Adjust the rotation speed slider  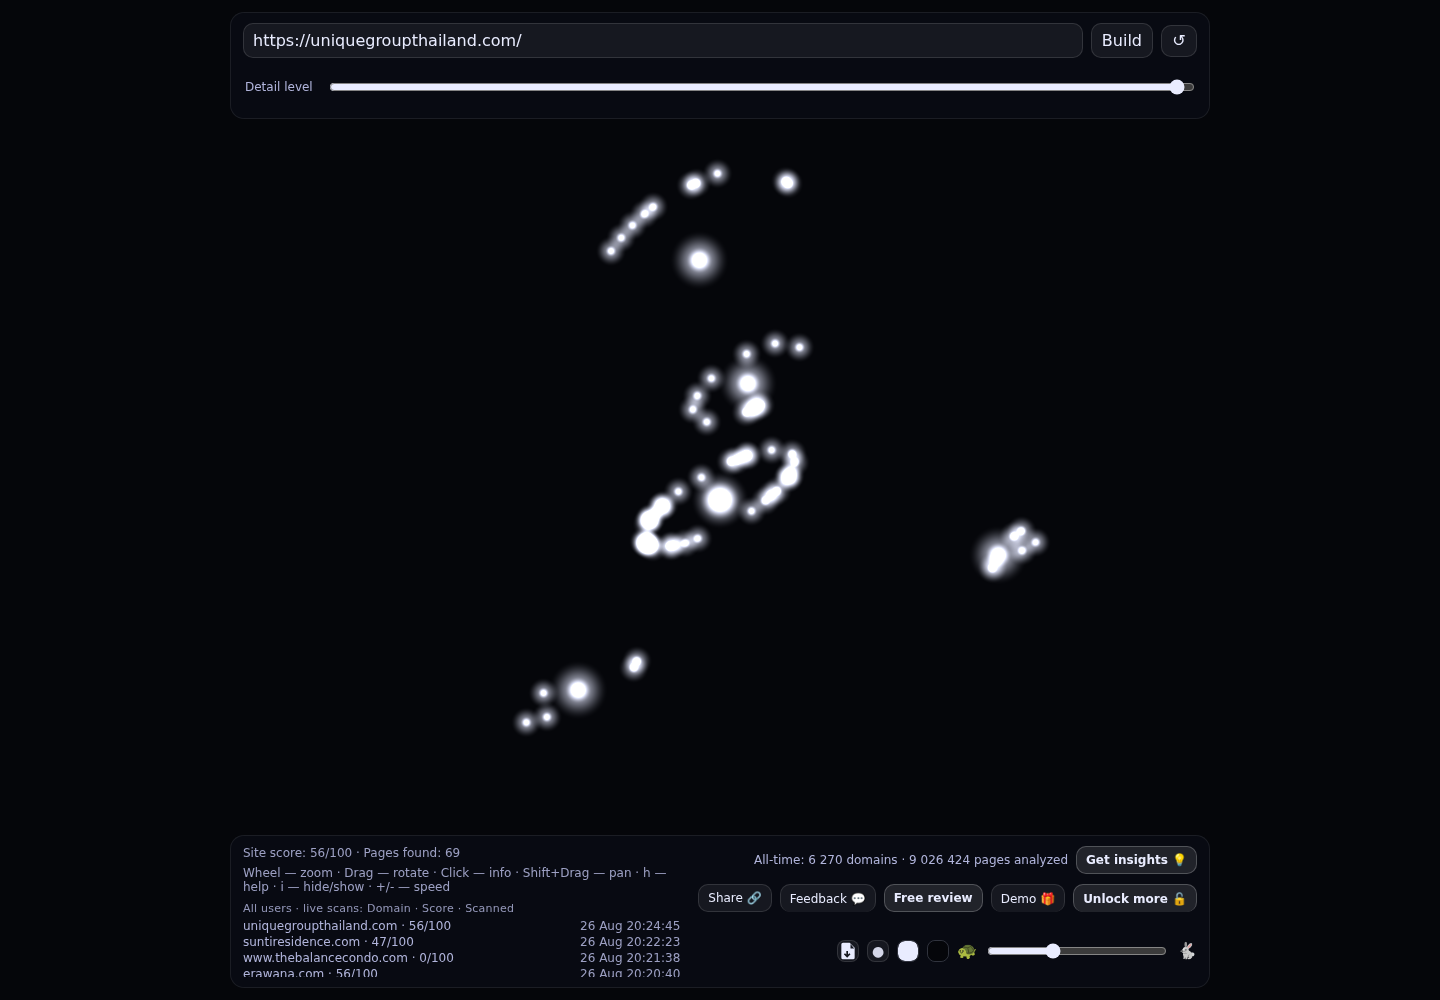pyautogui.click(x=1077, y=951)
